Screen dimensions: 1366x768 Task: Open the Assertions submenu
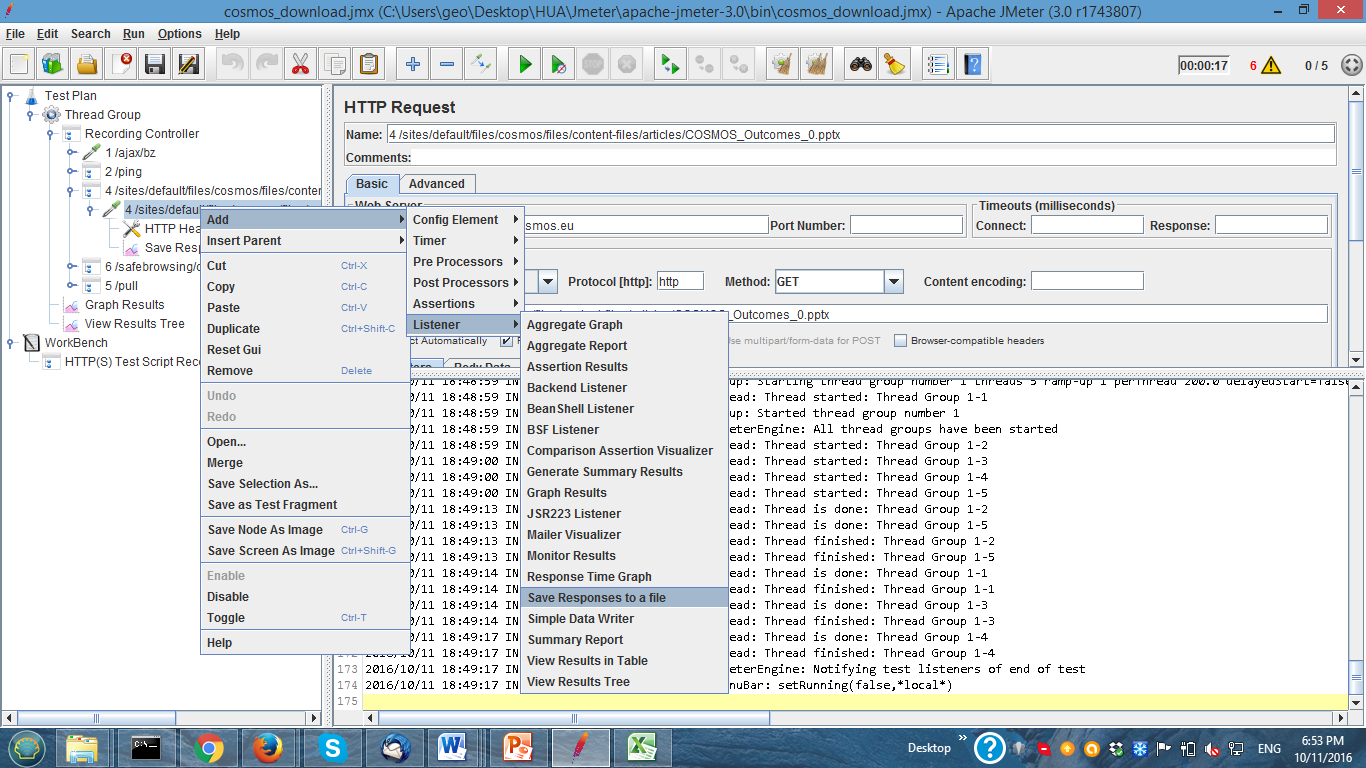[x=466, y=304]
